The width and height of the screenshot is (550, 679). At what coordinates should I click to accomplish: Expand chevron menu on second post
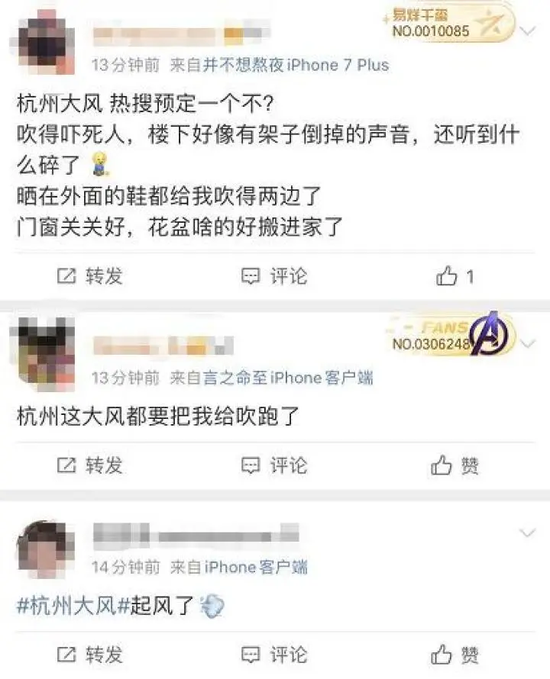(x=527, y=344)
